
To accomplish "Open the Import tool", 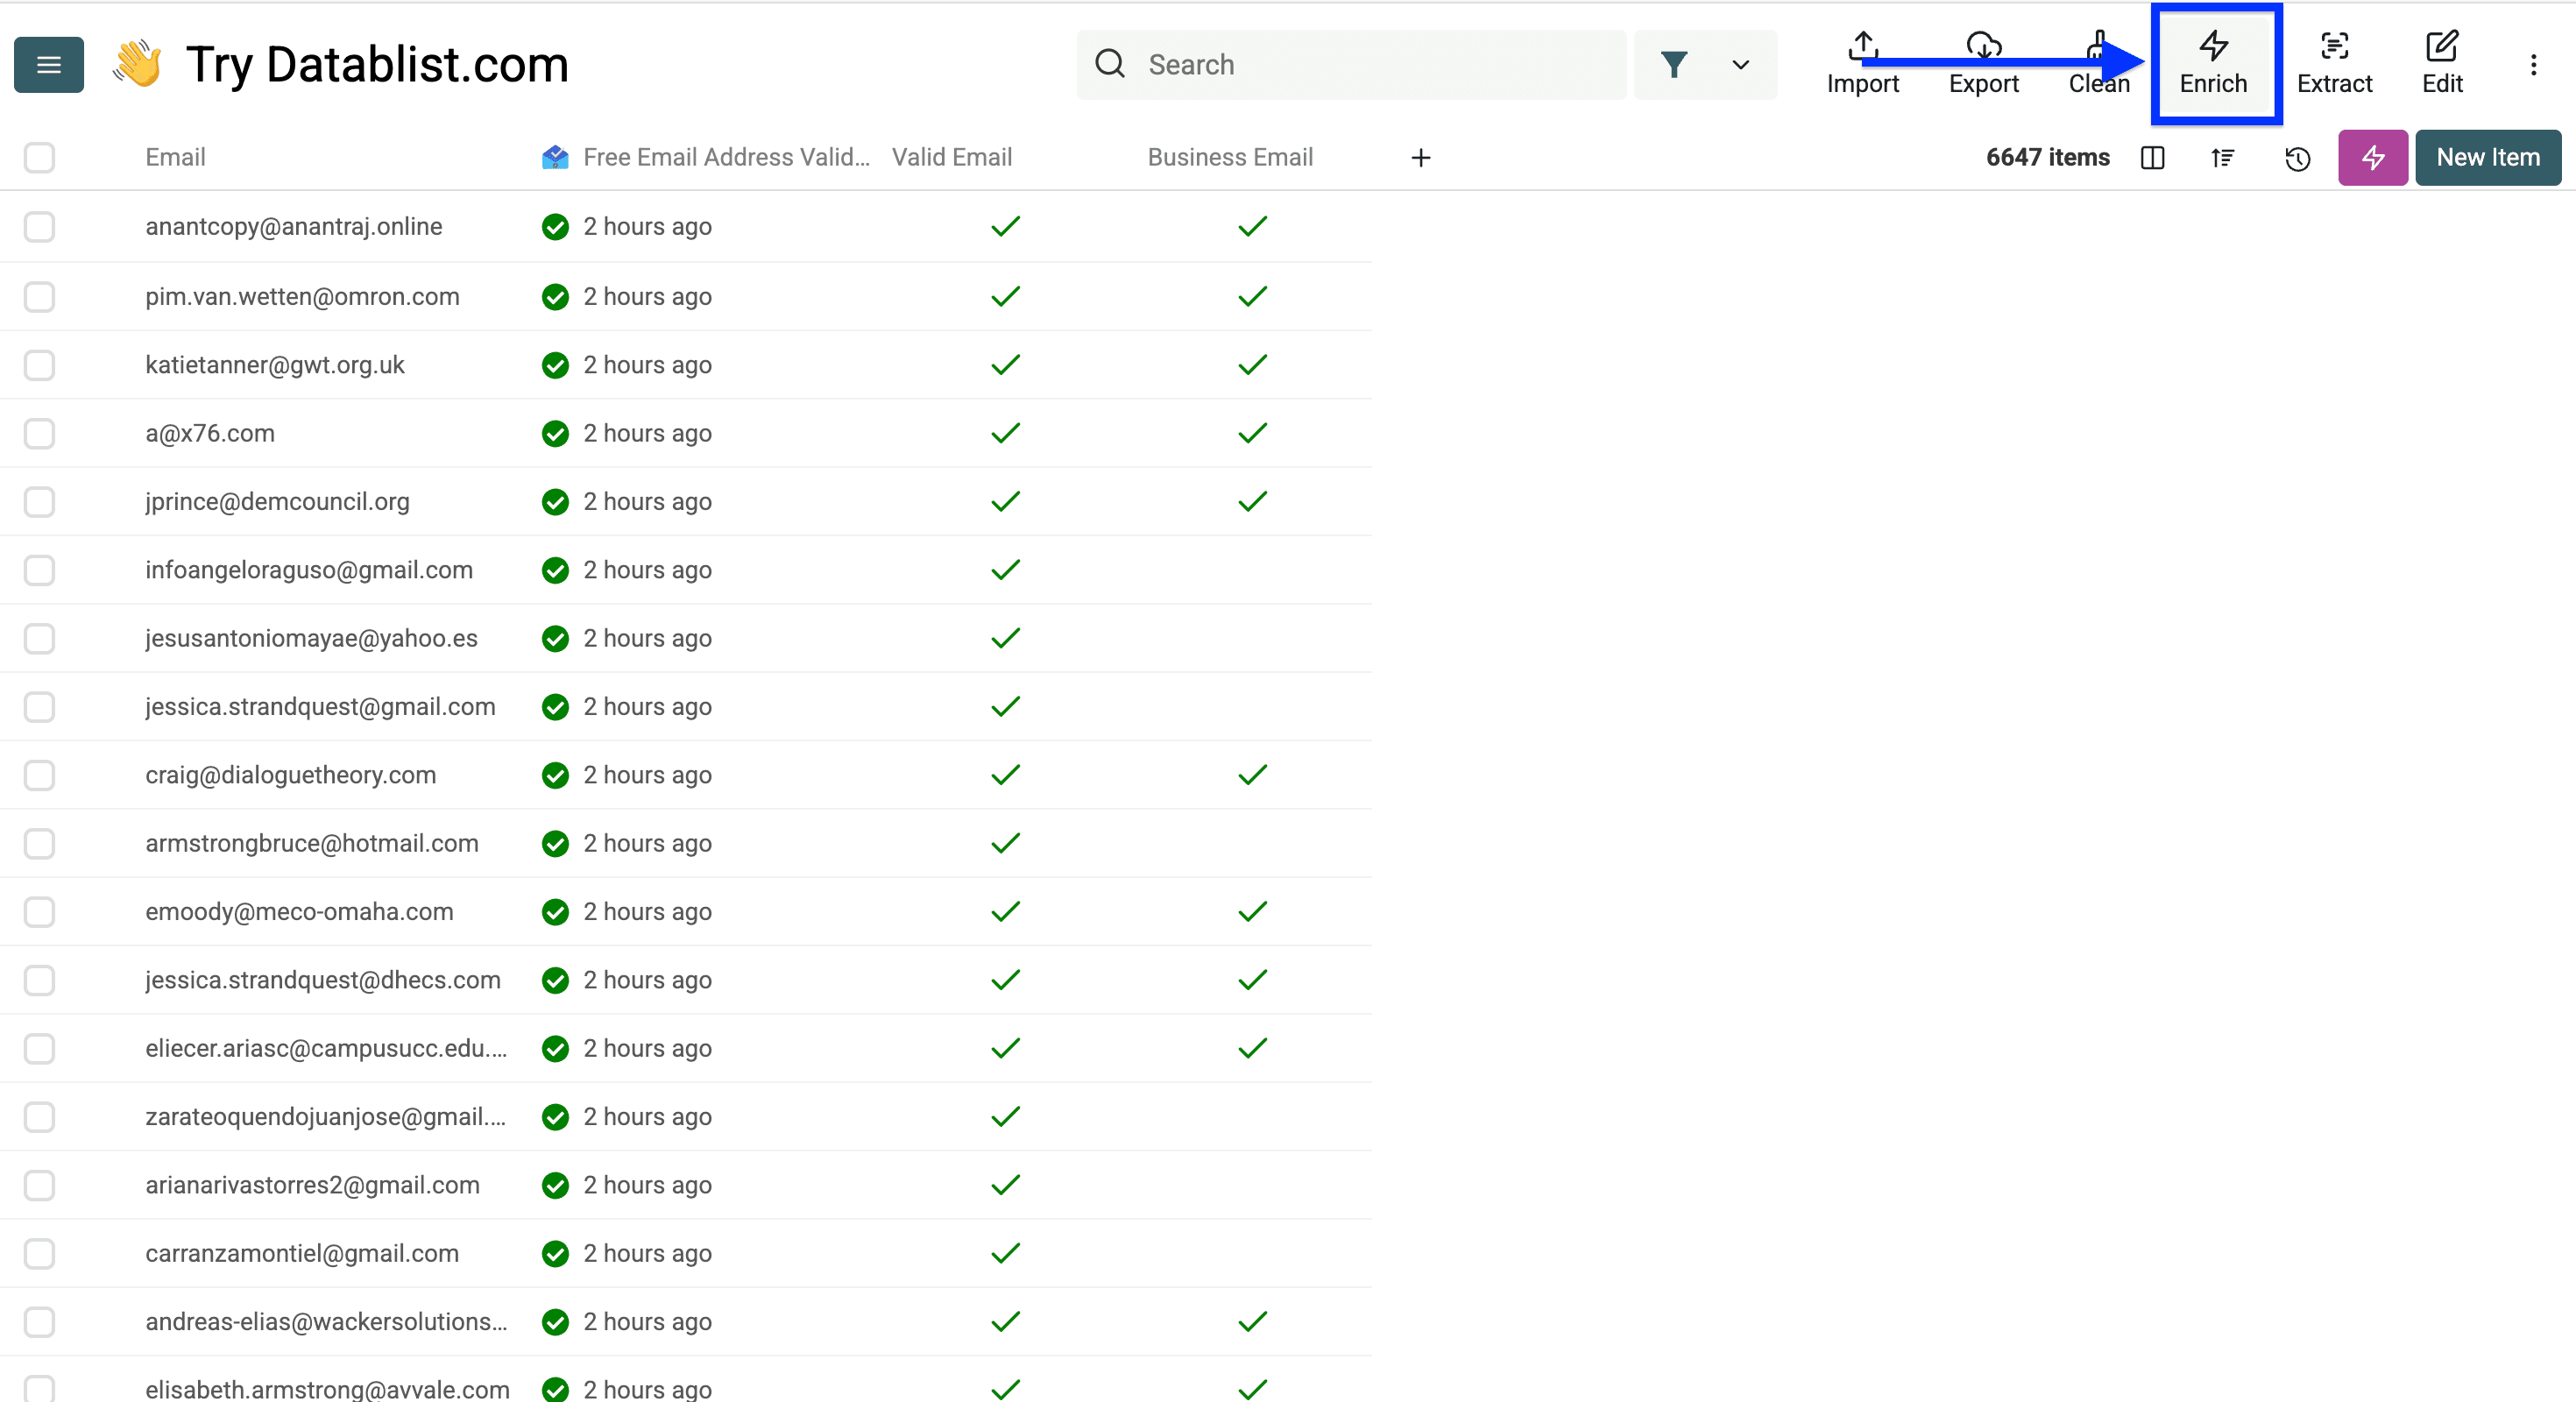I will click(x=1862, y=63).
